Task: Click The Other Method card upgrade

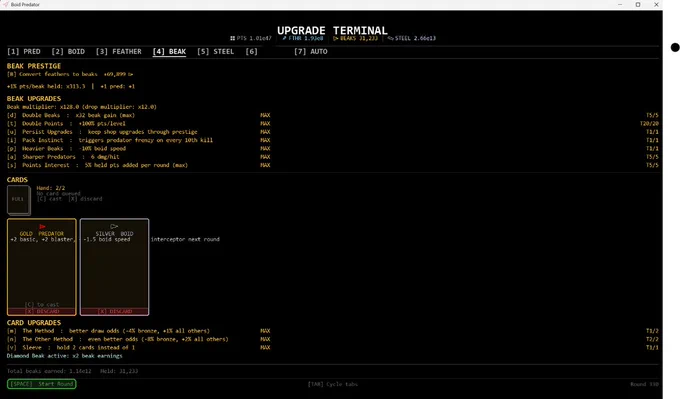Action: coord(333,339)
